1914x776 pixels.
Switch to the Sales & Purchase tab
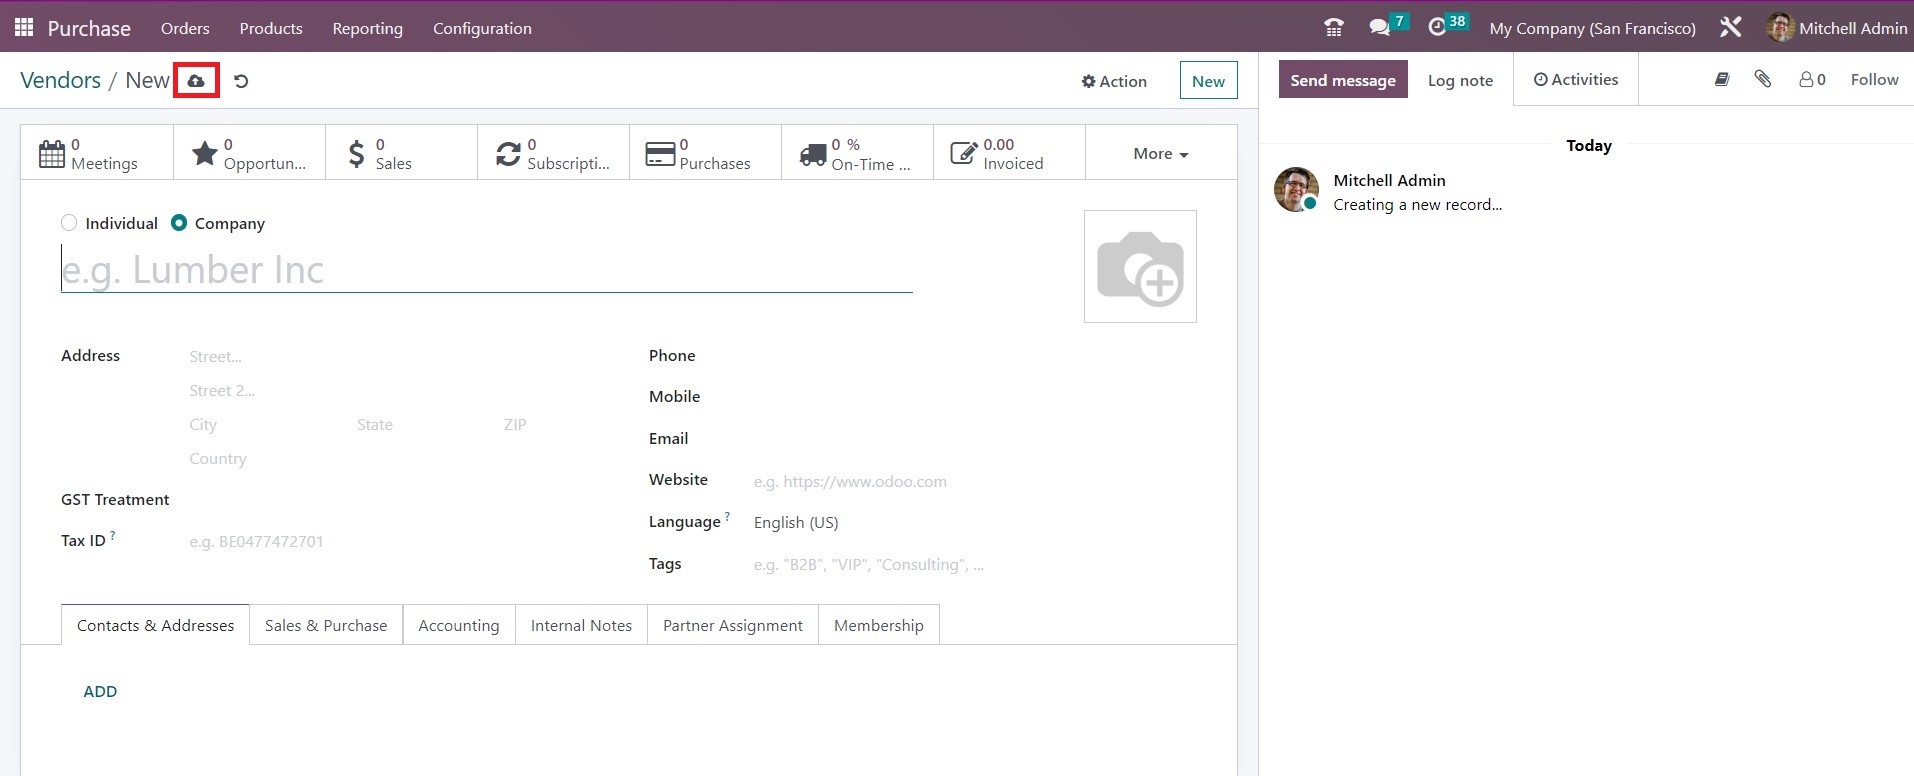click(326, 625)
